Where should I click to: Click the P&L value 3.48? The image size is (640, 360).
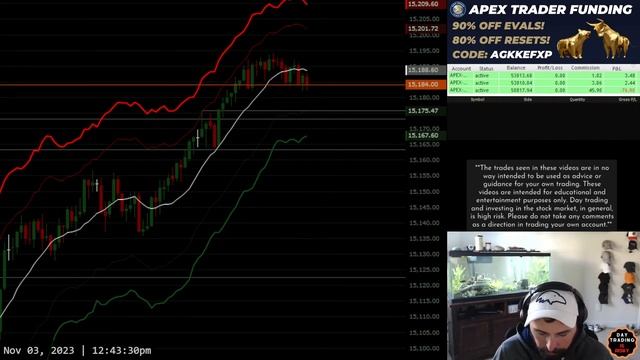630,76
